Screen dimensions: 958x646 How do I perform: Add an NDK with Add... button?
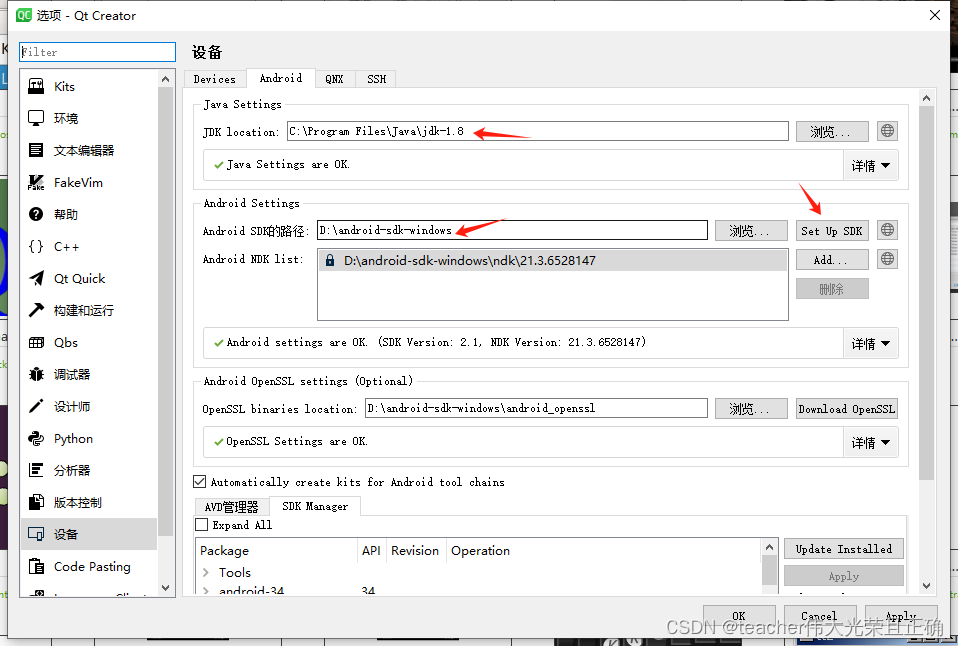click(832, 260)
